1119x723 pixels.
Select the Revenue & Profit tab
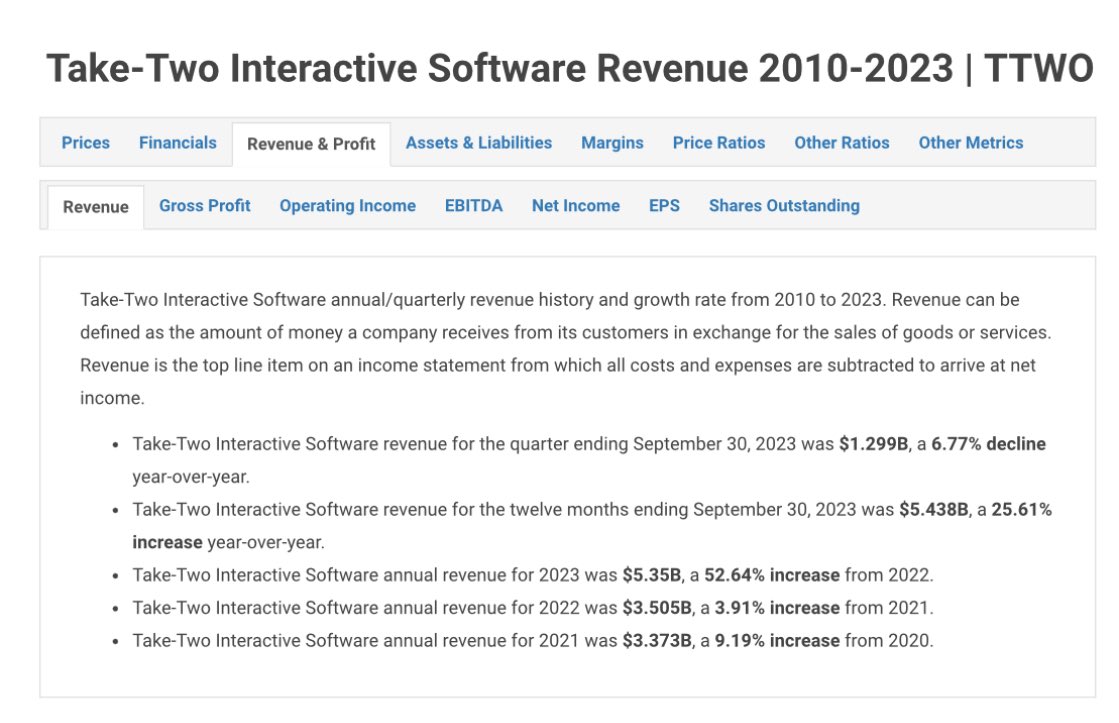[x=311, y=144]
